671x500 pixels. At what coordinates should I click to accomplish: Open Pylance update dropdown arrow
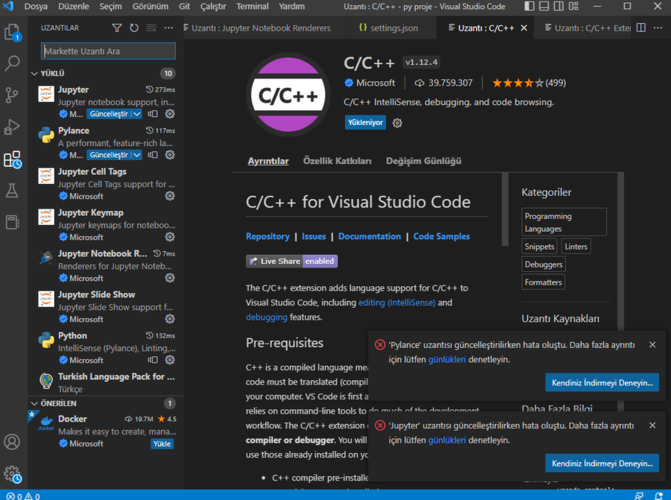tap(137, 155)
